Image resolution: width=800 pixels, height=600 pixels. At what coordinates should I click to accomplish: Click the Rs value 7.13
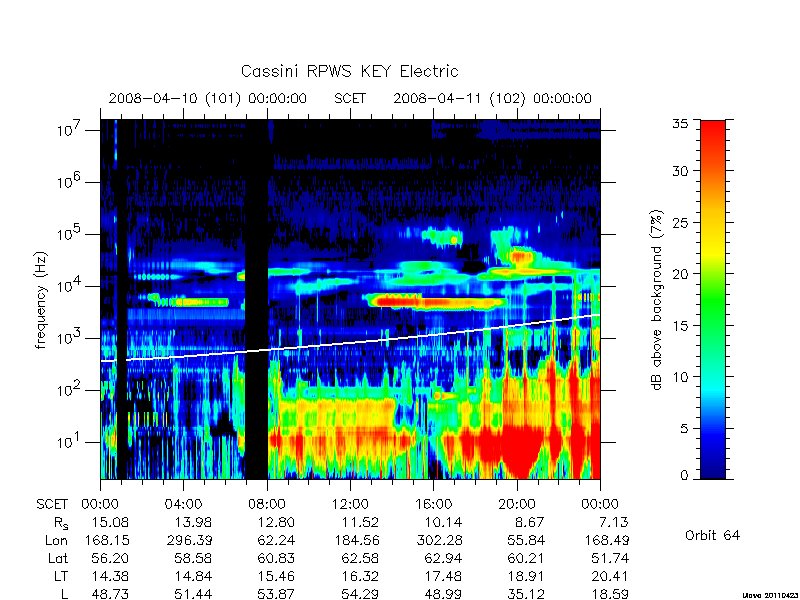pyautogui.click(x=613, y=522)
